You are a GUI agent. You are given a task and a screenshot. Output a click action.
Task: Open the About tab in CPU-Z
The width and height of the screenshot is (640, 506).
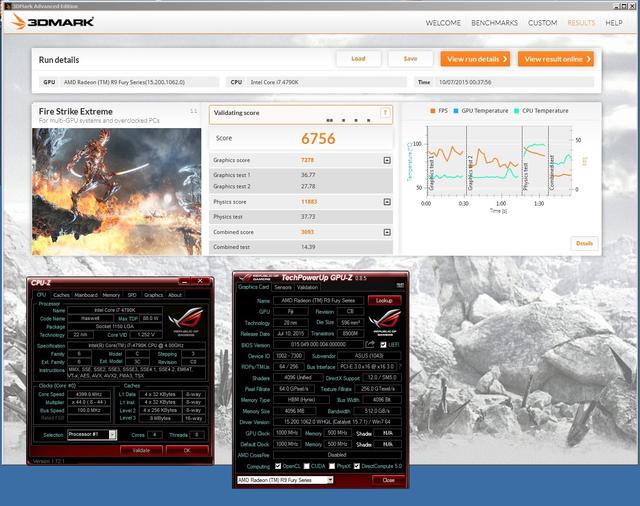pyautogui.click(x=175, y=295)
